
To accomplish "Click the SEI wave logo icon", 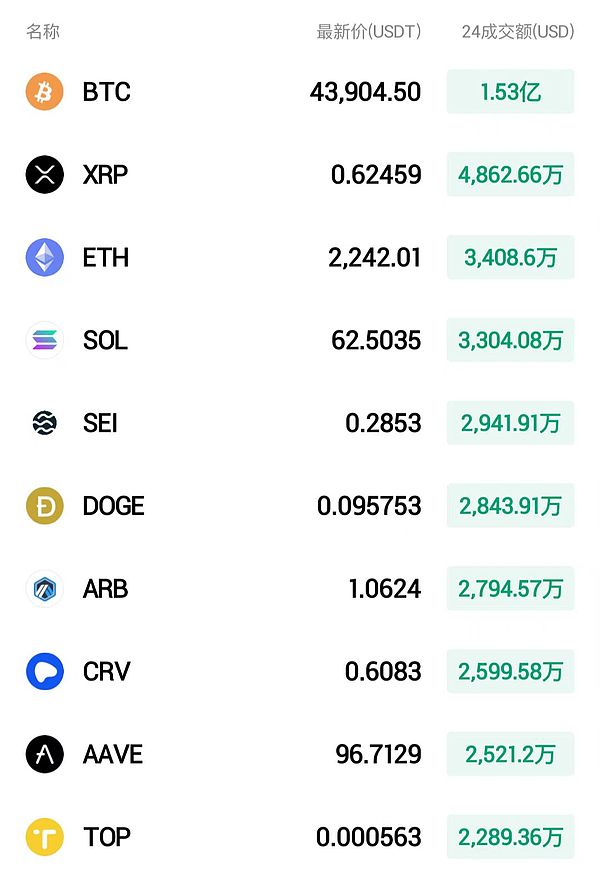I will point(44,423).
